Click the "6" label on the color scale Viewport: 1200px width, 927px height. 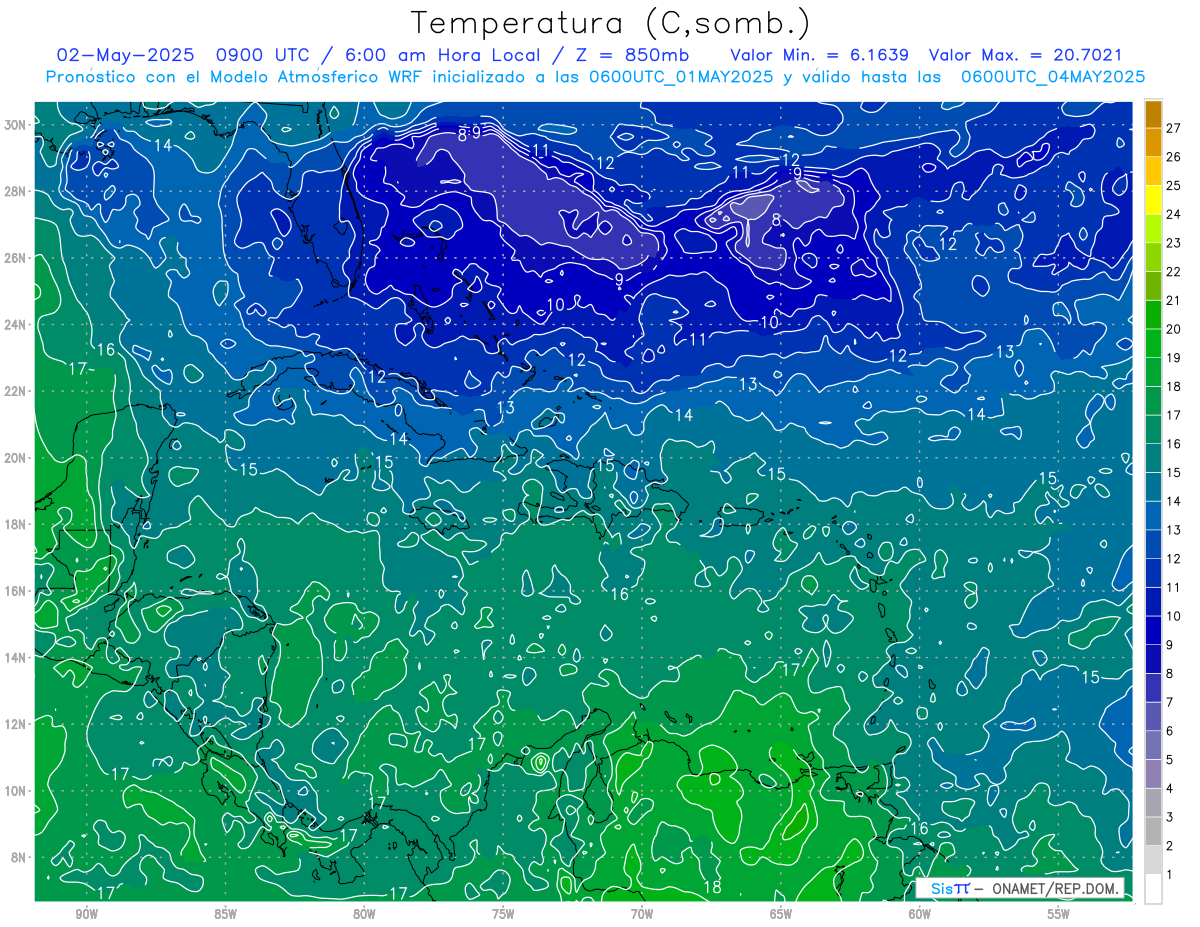(1170, 731)
